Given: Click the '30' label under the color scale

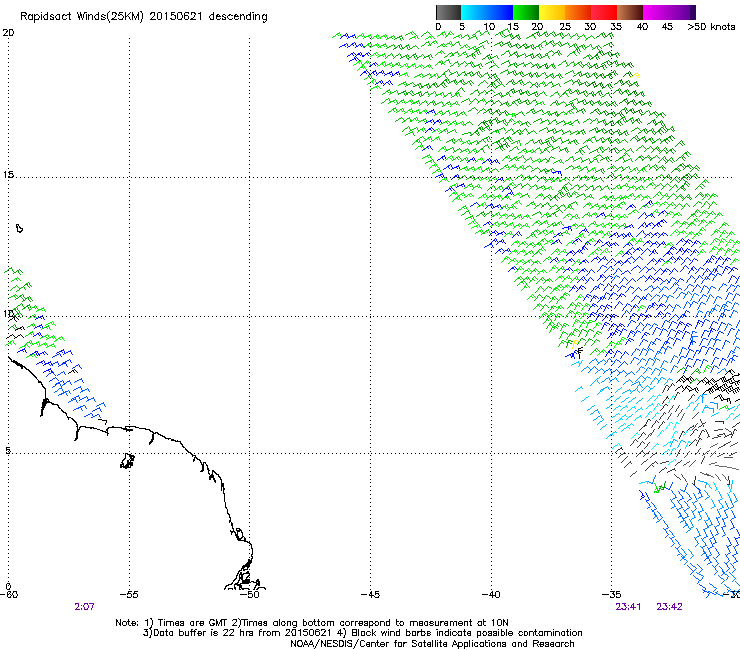Looking at the screenshot, I should pyautogui.click(x=590, y=26).
